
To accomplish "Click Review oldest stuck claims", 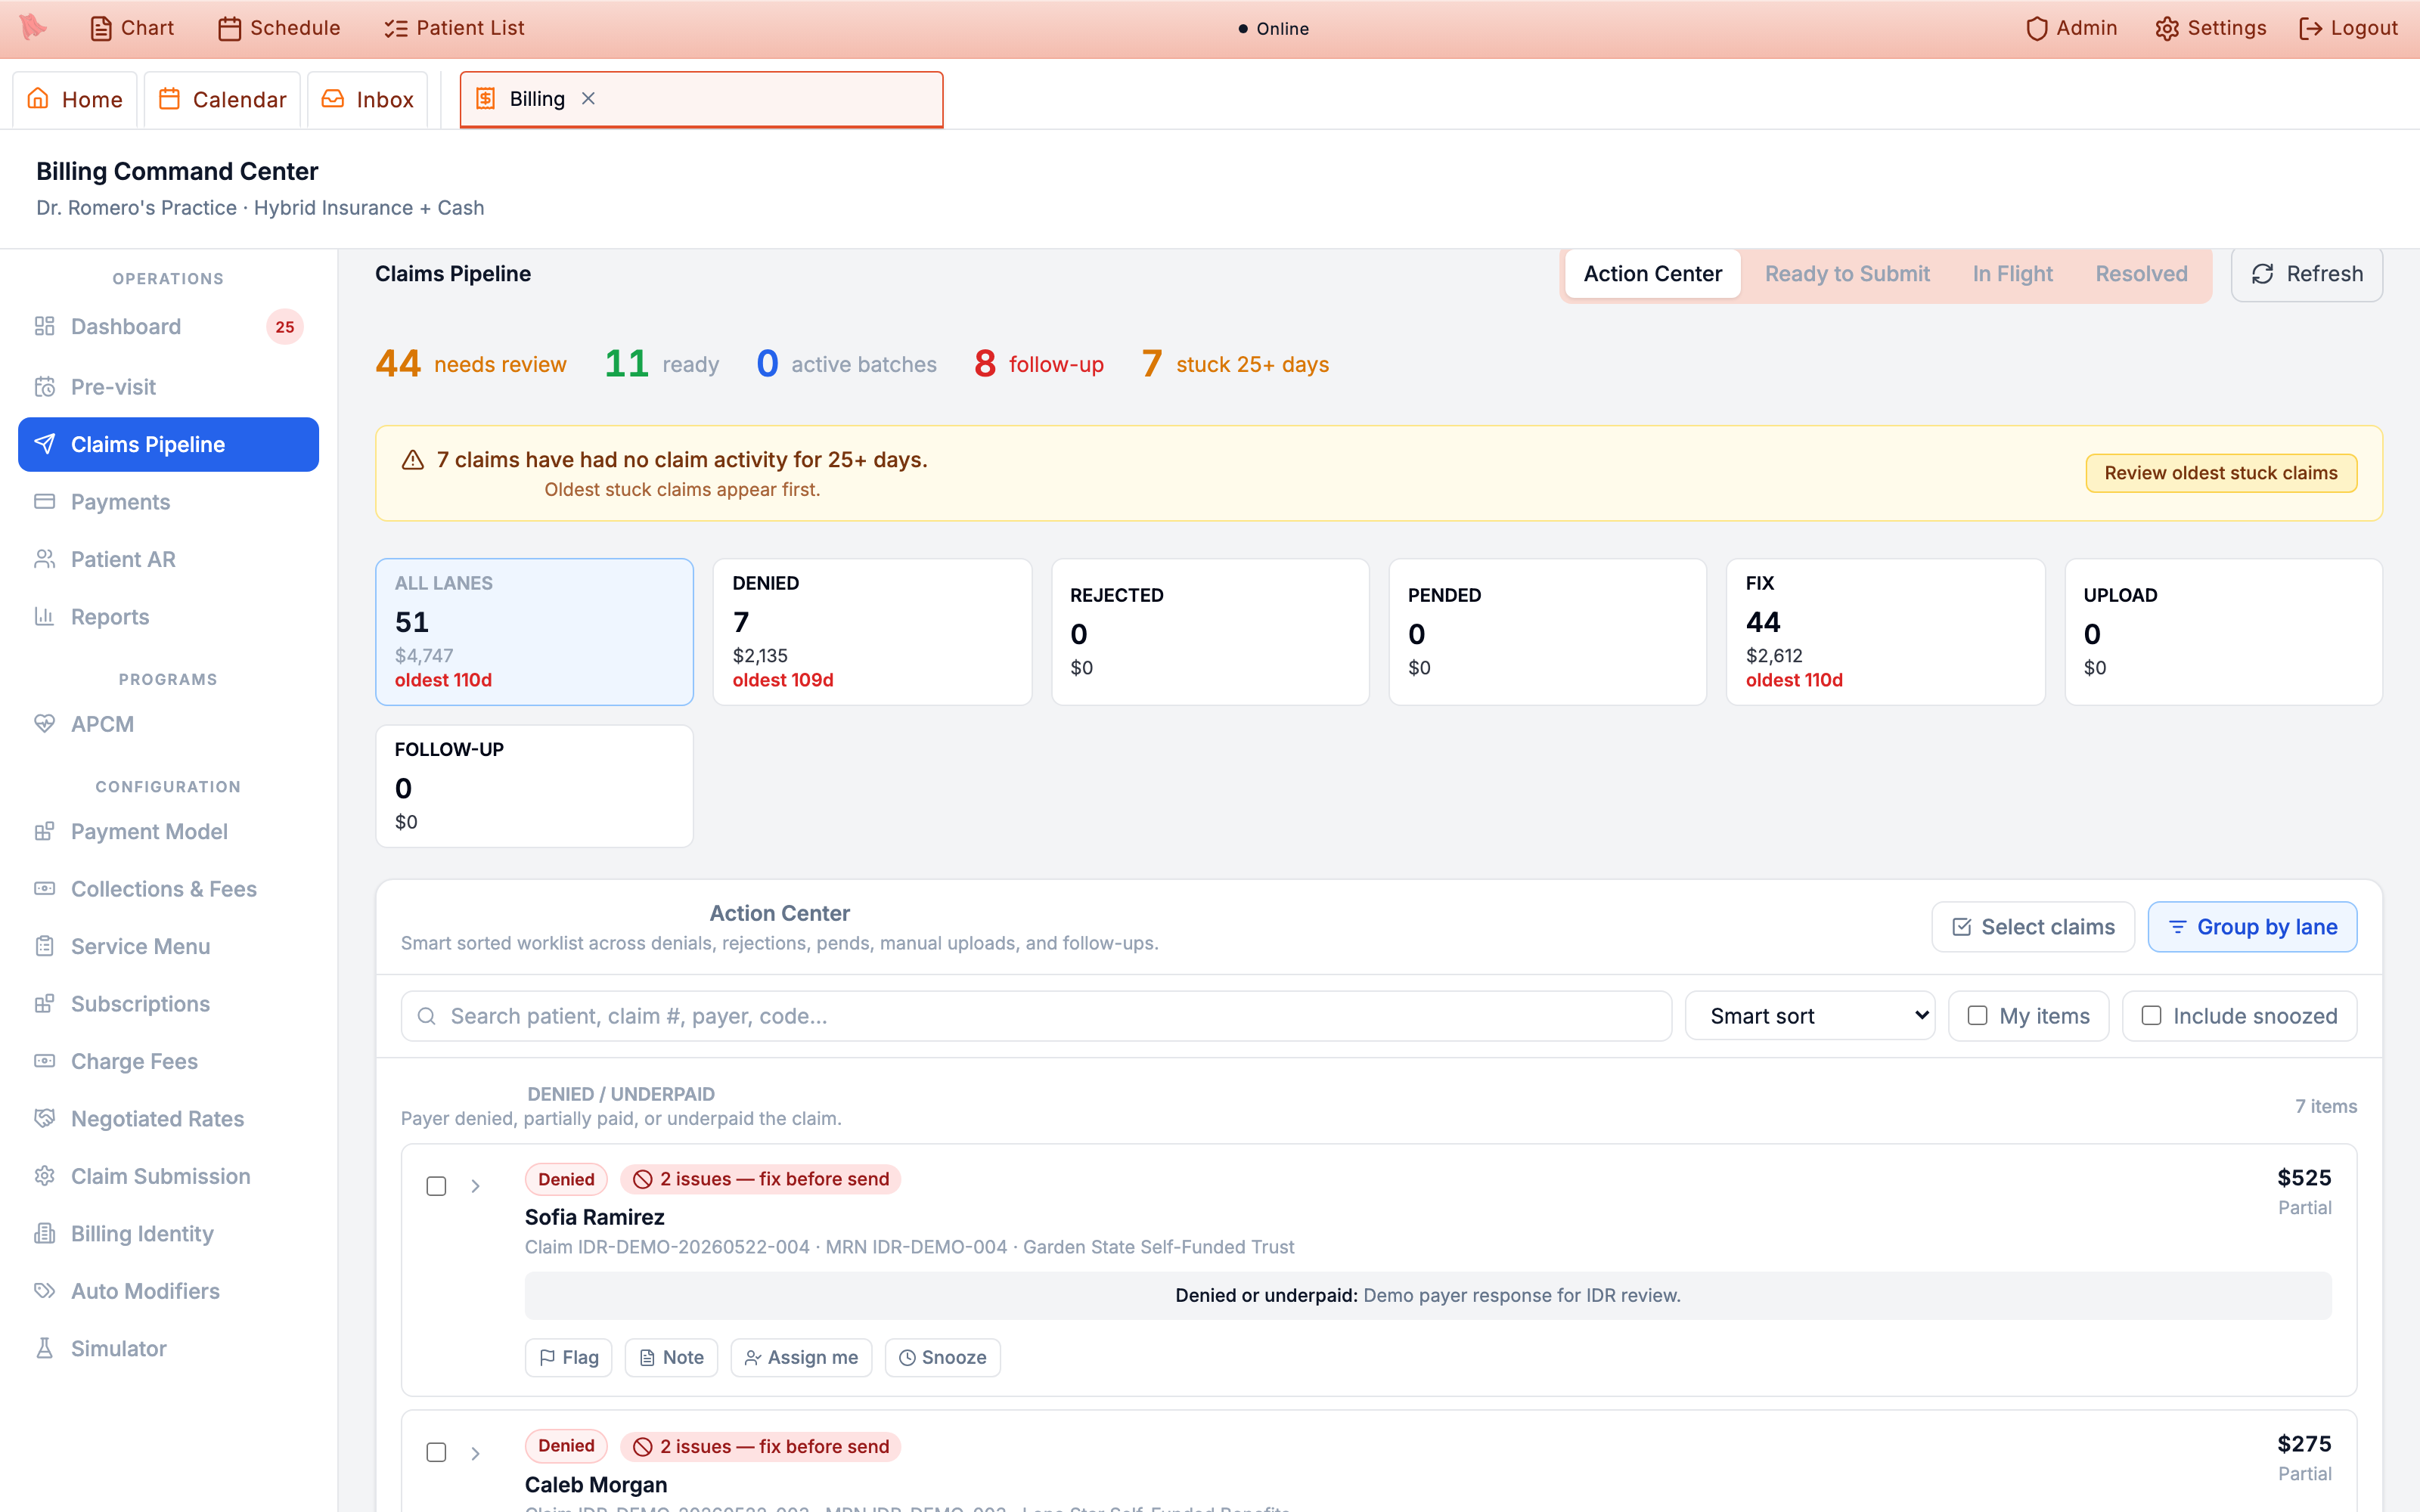I will coord(2220,473).
